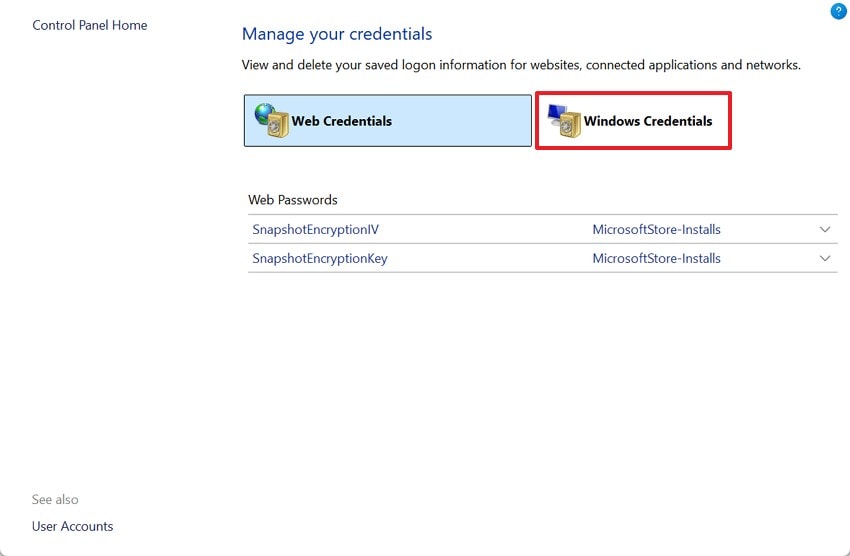The height and width of the screenshot is (556, 850).
Task: Click the SnapshotEncryptionKey credential name
Action: click(320, 258)
